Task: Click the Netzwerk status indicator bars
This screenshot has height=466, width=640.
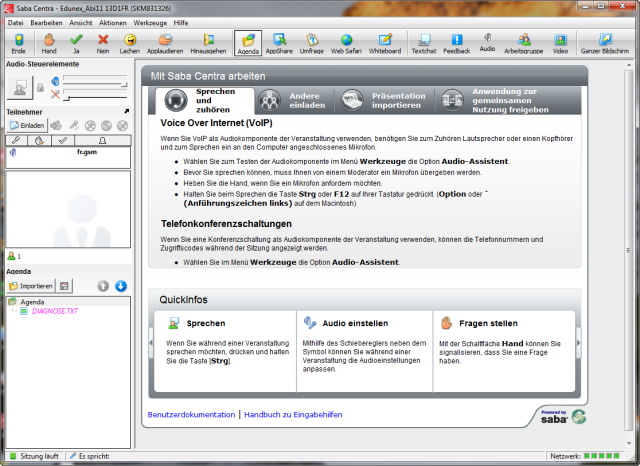Action: point(602,456)
